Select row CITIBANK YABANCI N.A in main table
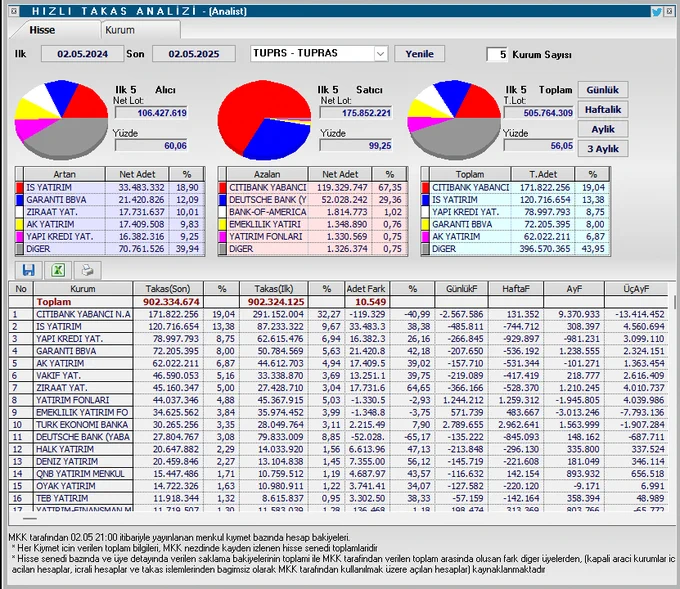680x589 pixels. [x=338, y=314]
